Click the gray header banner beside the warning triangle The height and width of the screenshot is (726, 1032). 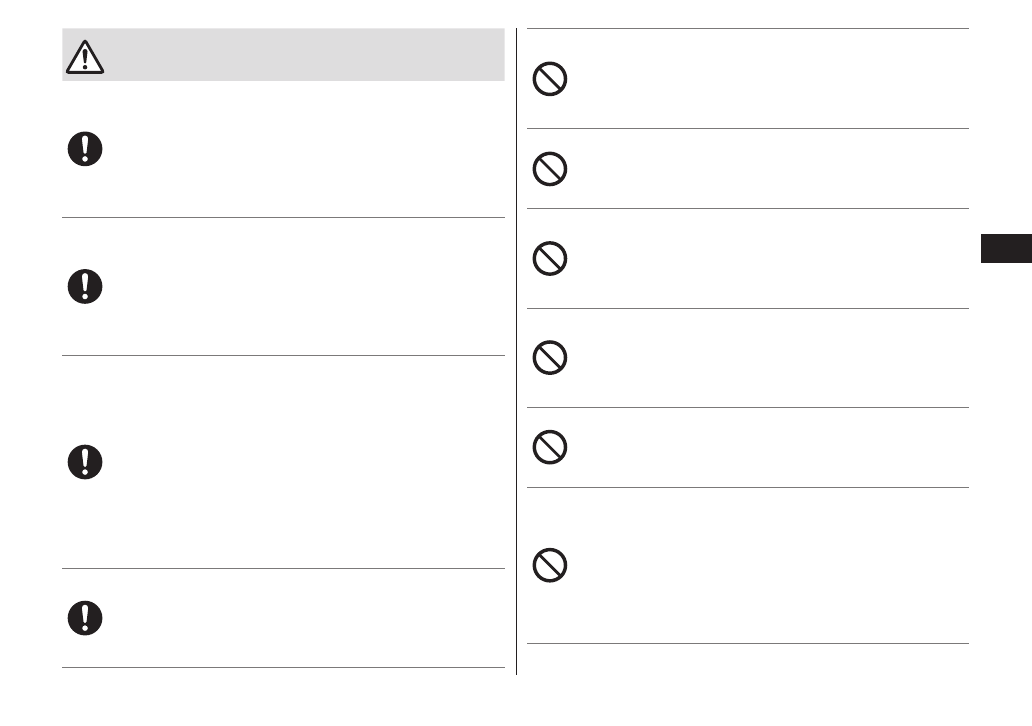click(x=300, y=56)
